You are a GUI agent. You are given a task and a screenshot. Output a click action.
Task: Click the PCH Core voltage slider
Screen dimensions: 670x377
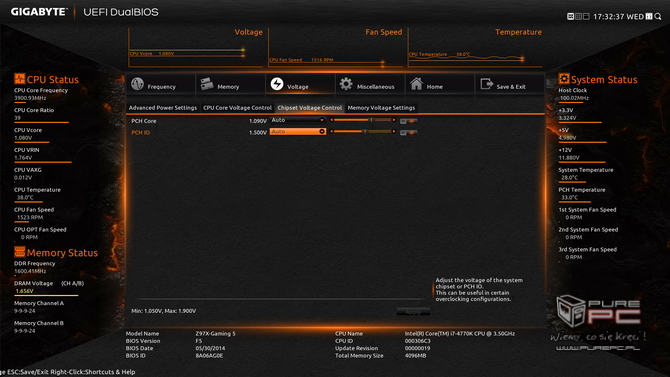click(362, 120)
